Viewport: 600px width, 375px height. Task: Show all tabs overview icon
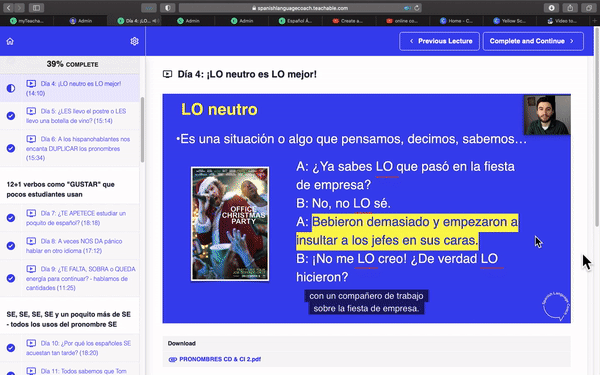pyautogui.click(x=589, y=8)
